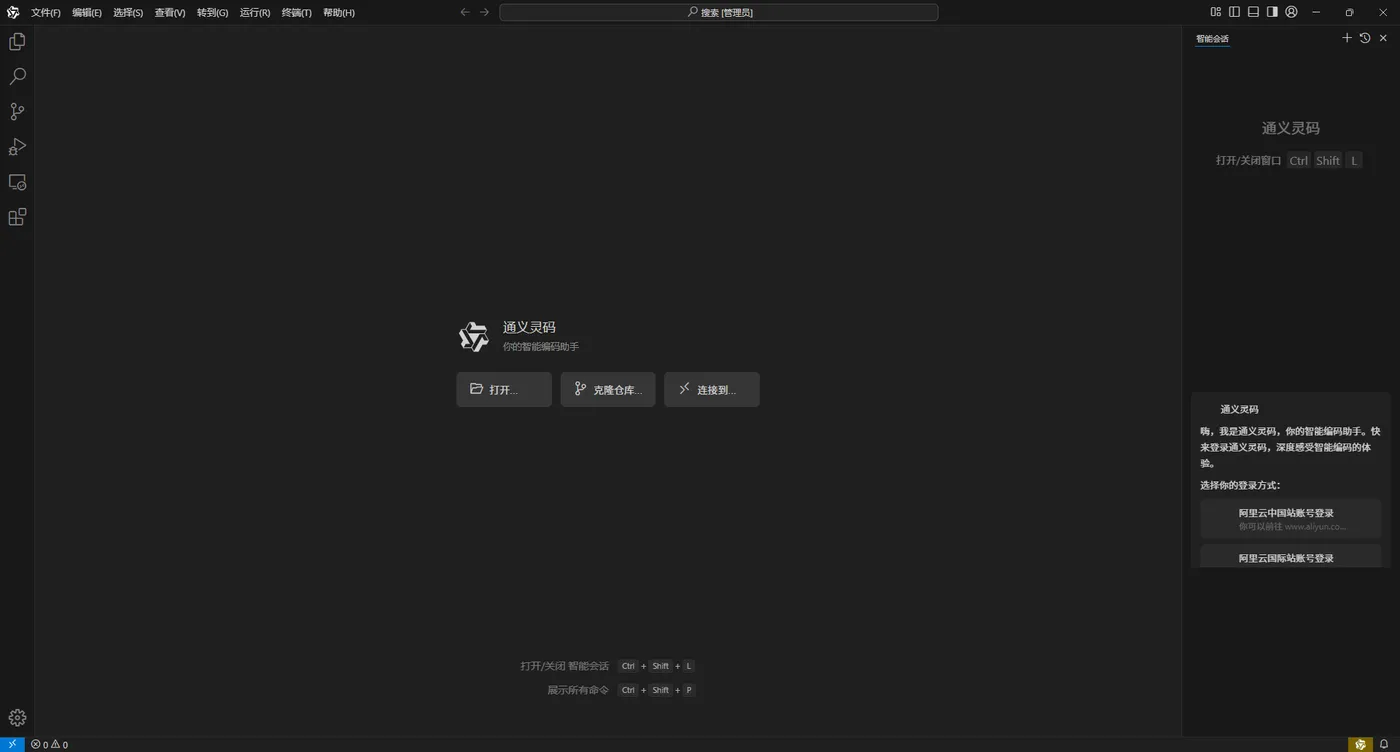Start a new chat with plus icon
The image size is (1400, 752).
1347,38
